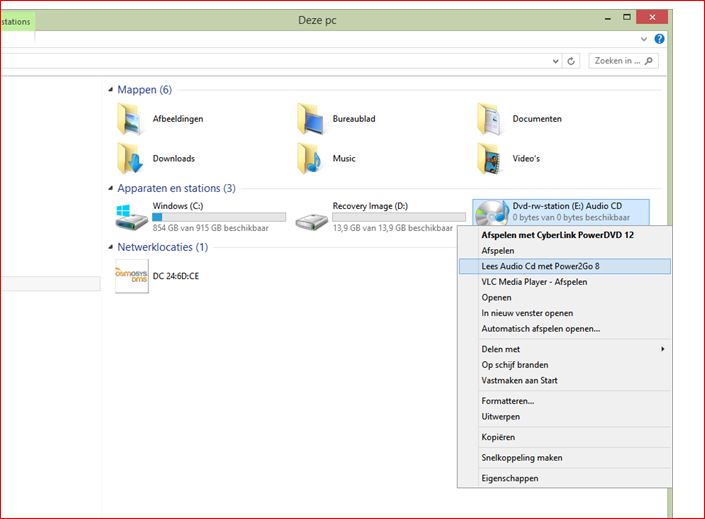This screenshot has width=705, height=519.
Task: Open Eigenschappen of the drive
Action: pos(564,479)
